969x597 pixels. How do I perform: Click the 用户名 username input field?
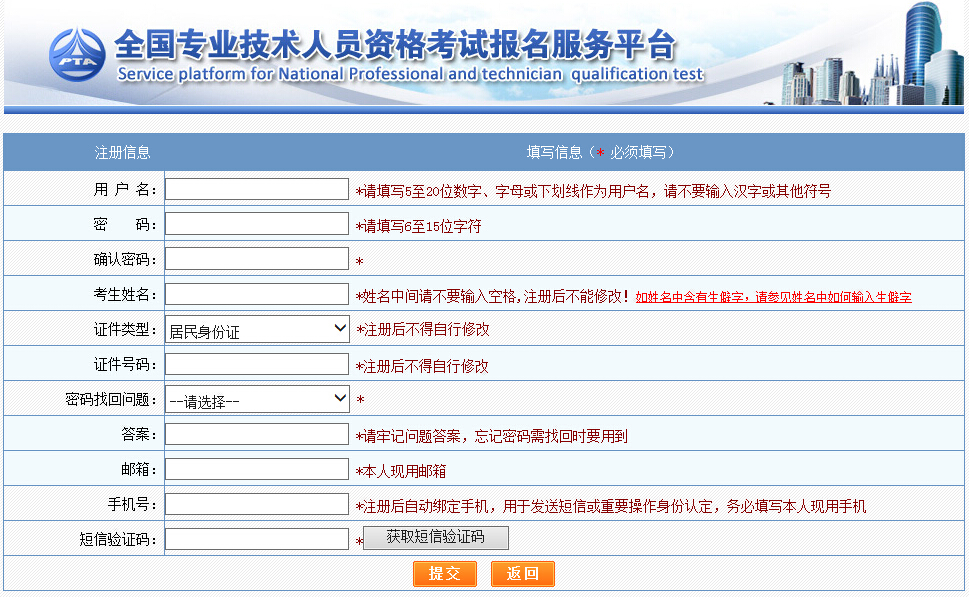coord(256,189)
